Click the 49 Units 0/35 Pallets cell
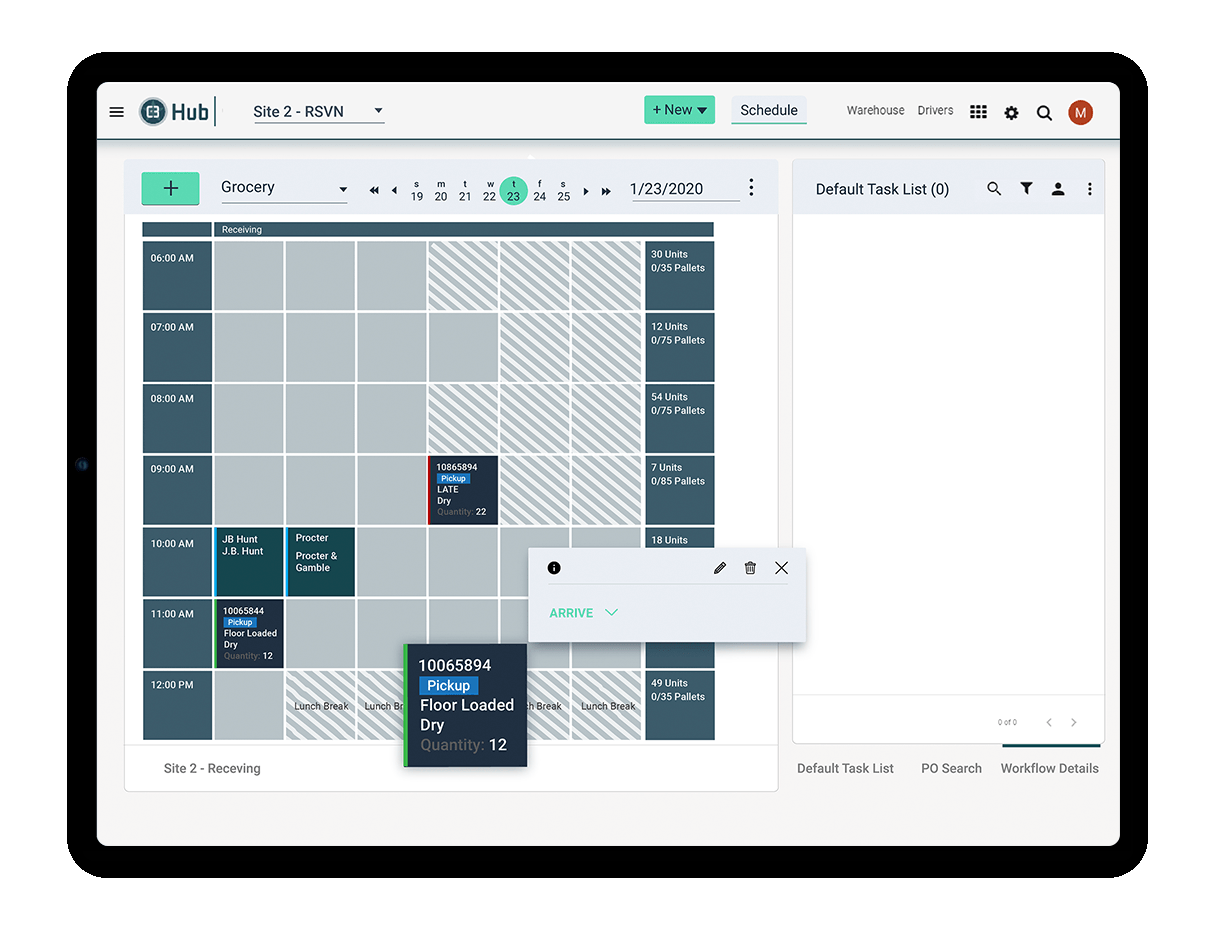 click(680, 705)
